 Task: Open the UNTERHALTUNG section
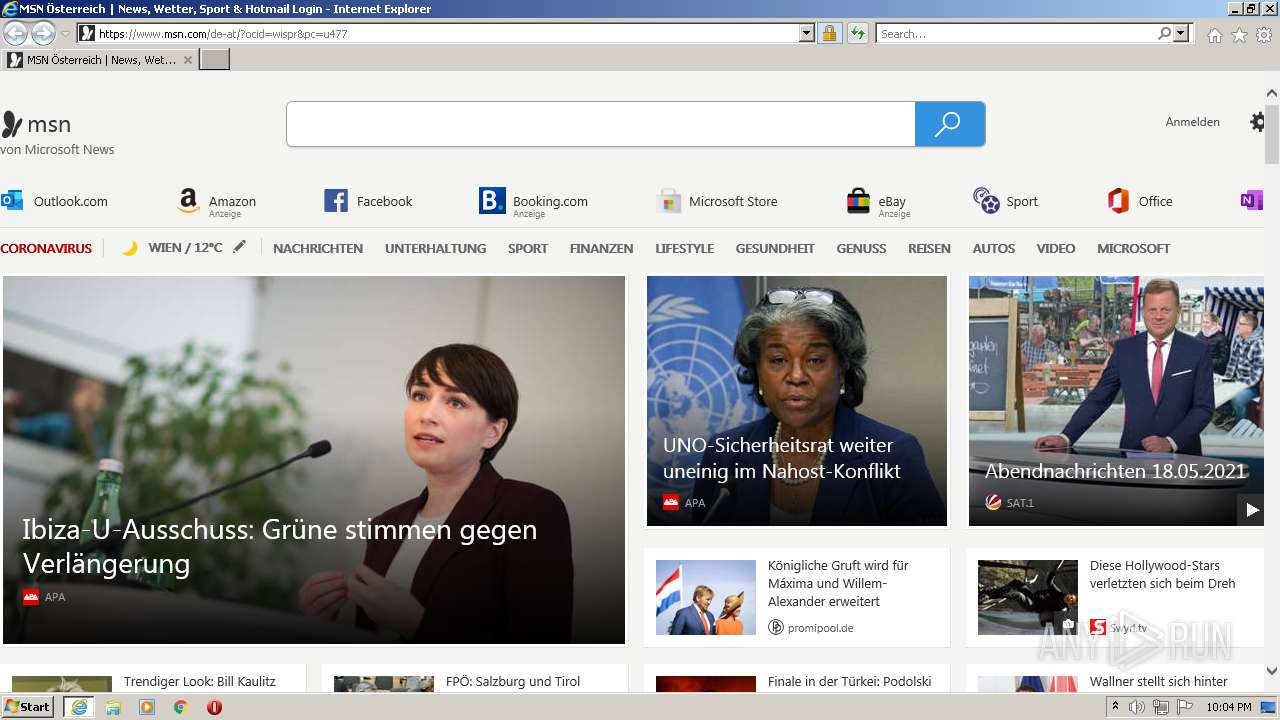click(x=435, y=248)
